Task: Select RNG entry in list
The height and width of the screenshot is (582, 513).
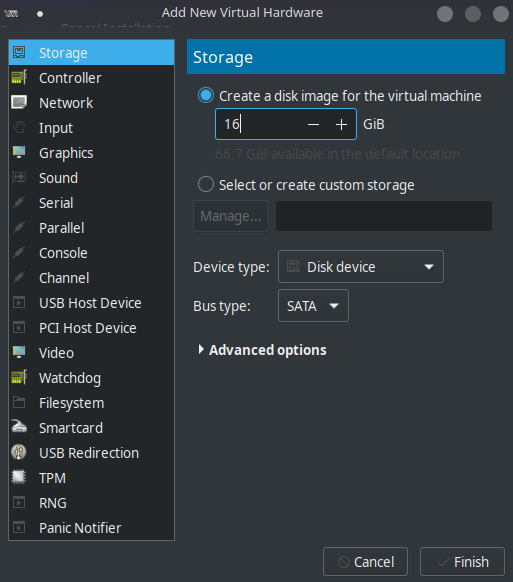Action: click(91, 503)
